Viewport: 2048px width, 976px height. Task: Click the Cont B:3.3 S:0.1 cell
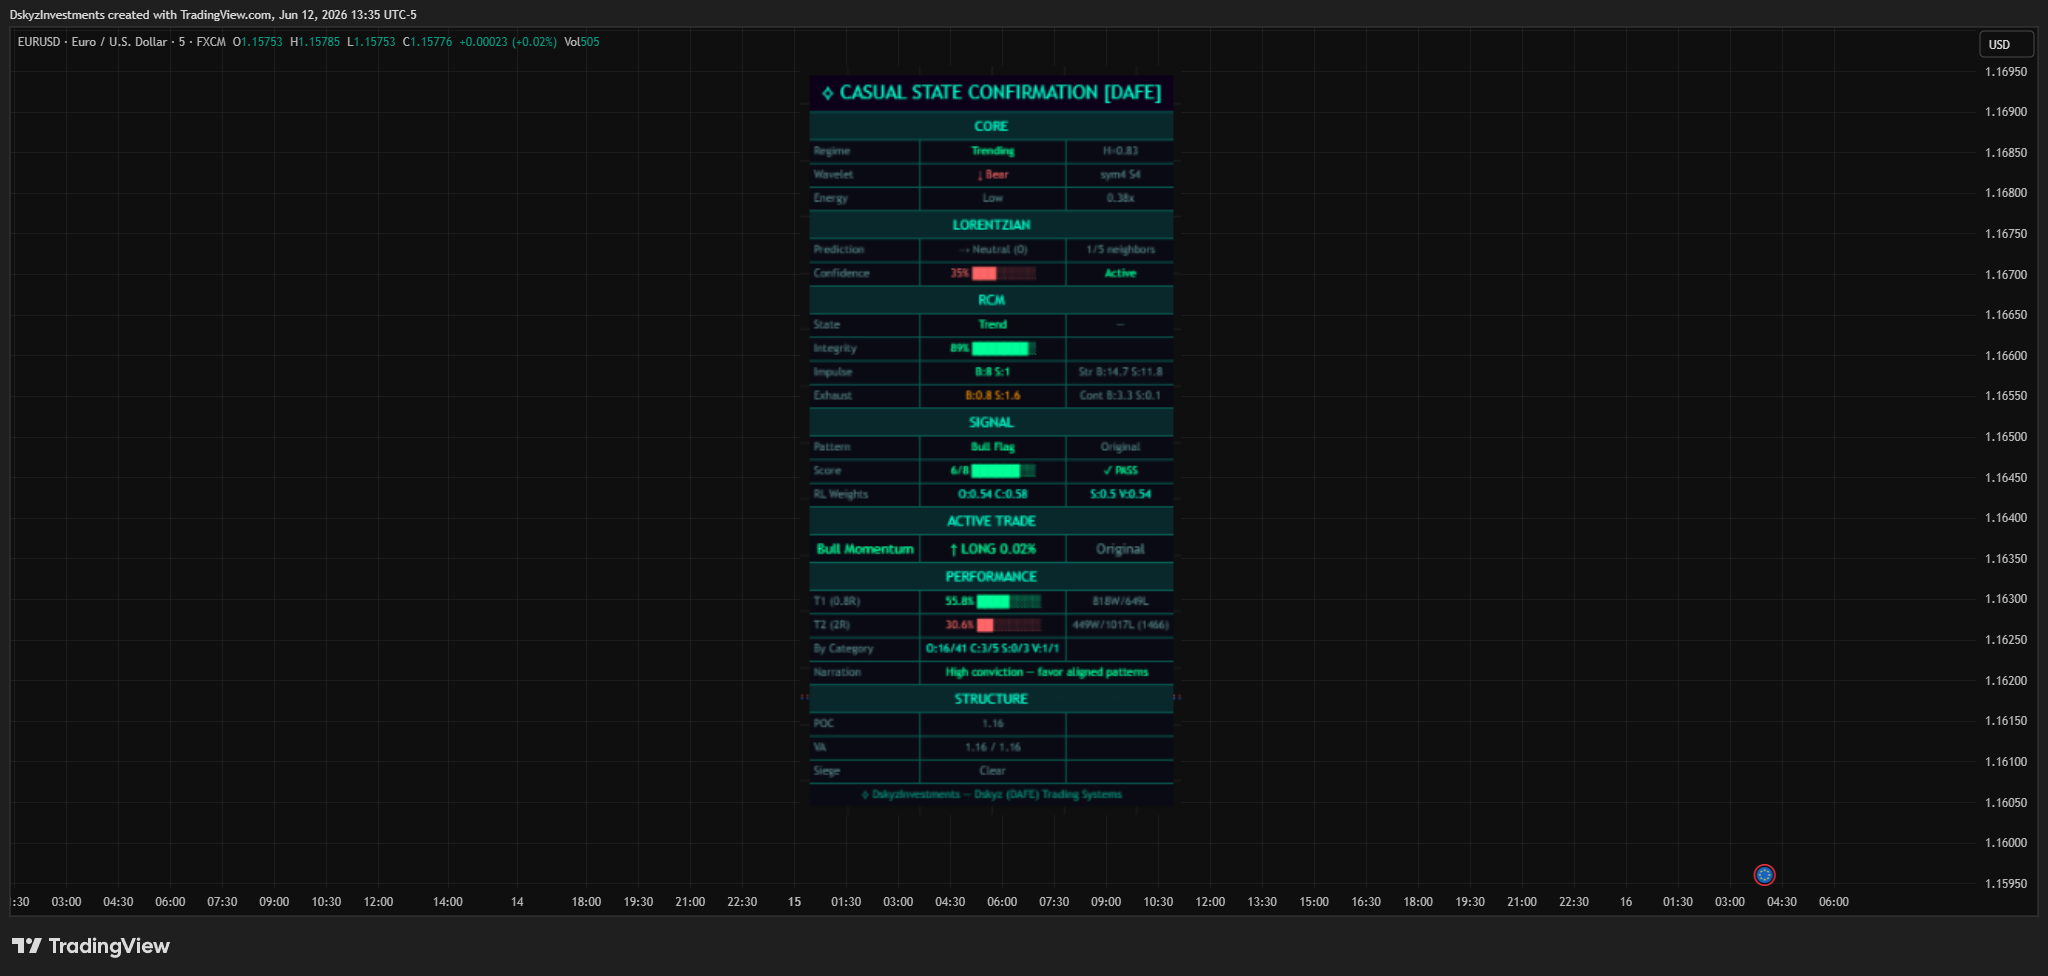pyautogui.click(x=1120, y=395)
